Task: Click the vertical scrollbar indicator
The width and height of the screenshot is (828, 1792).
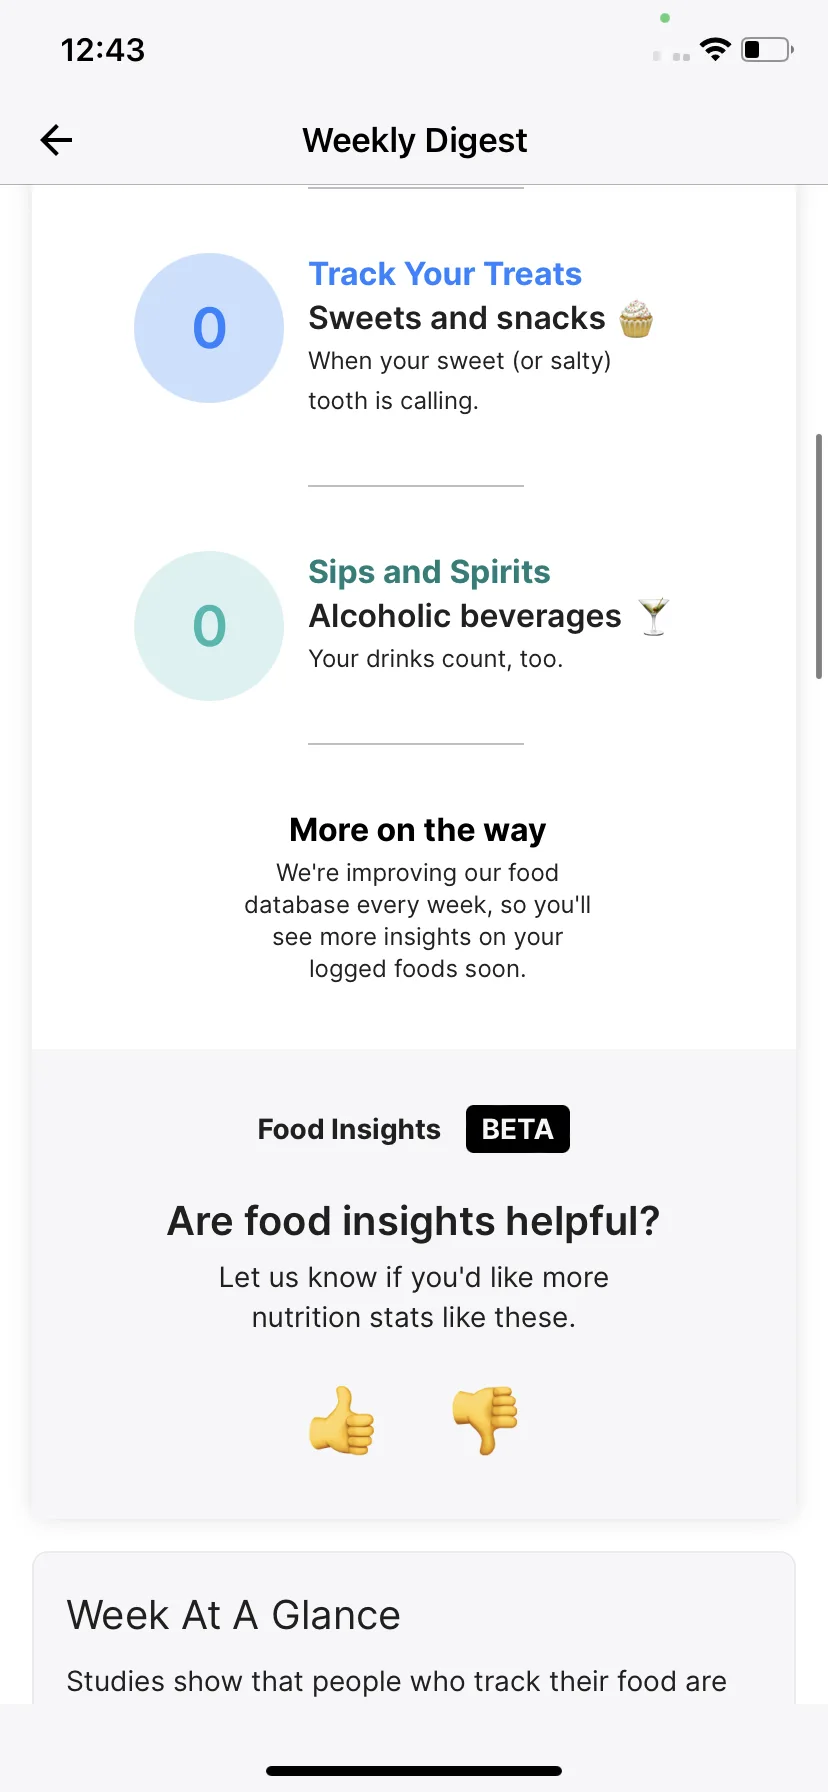Action: [819, 556]
